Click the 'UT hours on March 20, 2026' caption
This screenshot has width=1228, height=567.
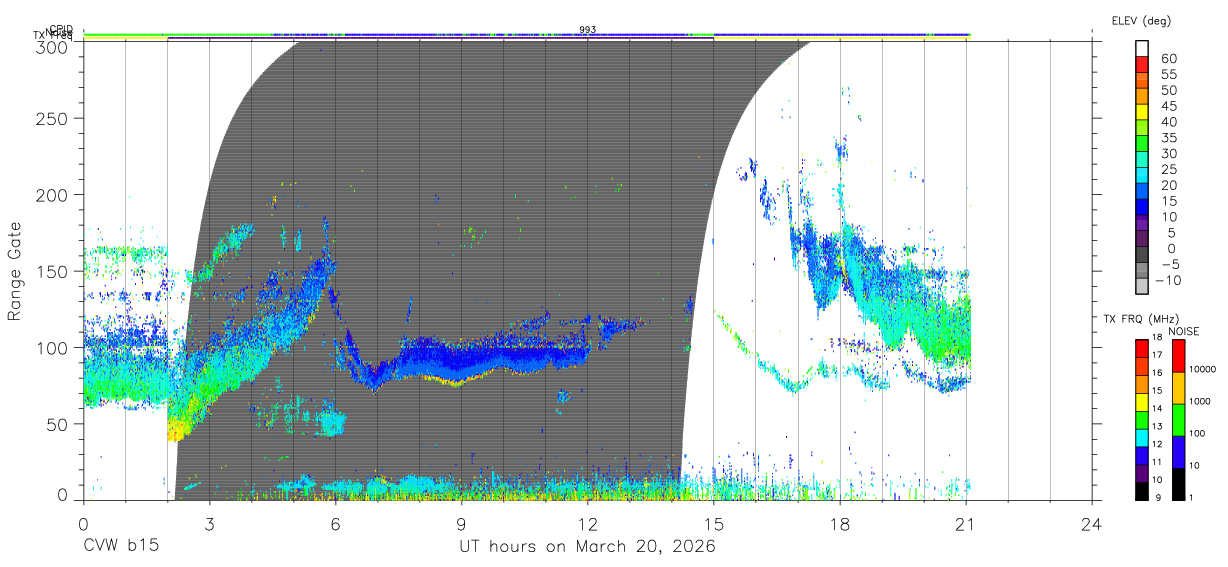pos(587,547)
